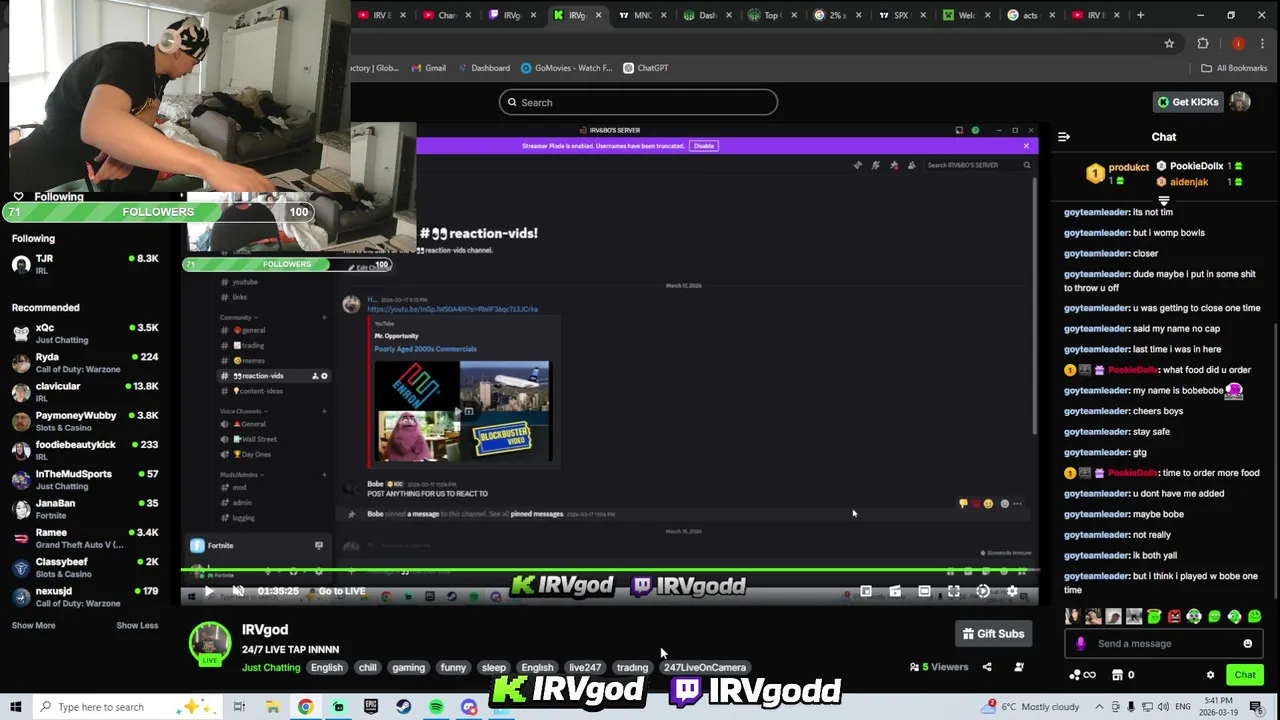Open nexusjd channel in sidebar
The width and height of the screenshot is (1280, 720).
point(85,597)
